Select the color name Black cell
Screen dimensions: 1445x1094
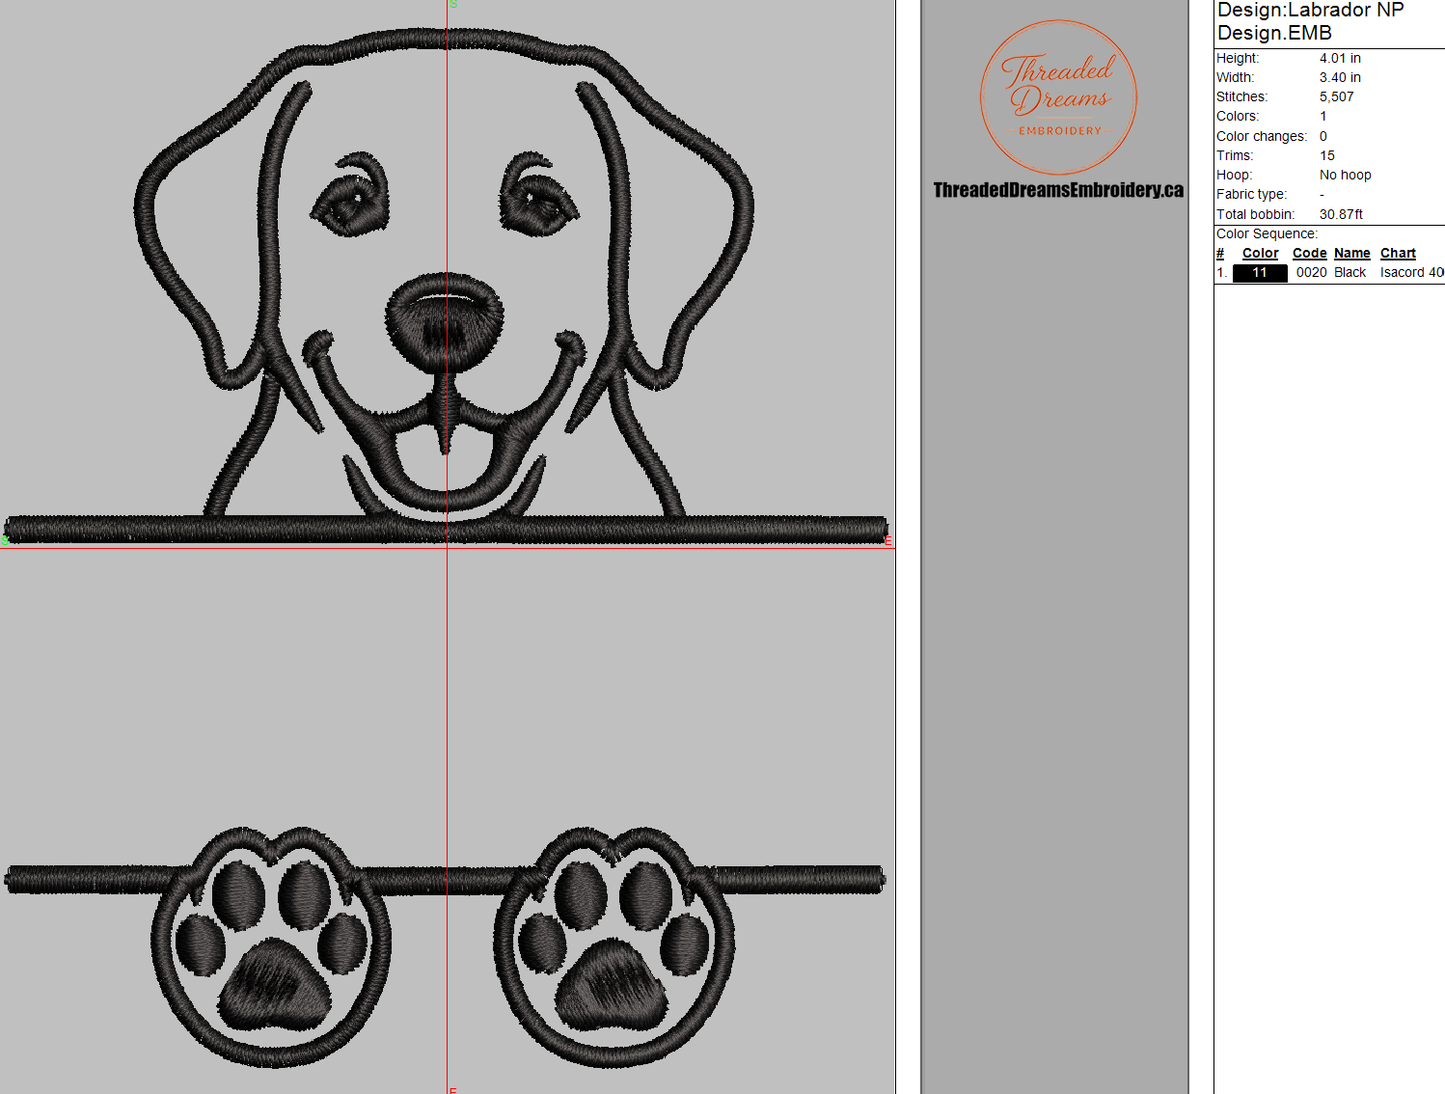pos(1350,273)
